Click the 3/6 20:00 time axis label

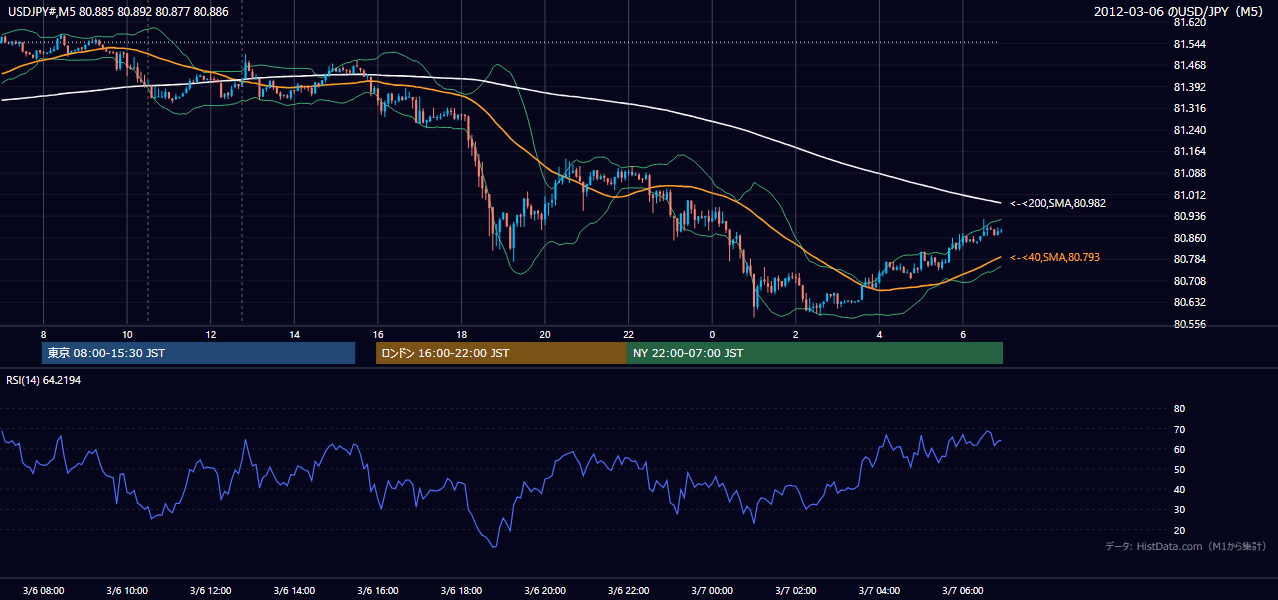tap(545, 590)
